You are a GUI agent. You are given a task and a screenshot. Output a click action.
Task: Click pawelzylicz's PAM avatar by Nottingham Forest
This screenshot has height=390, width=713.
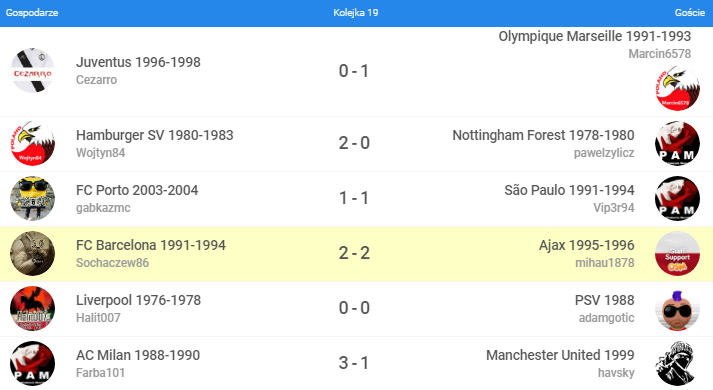point(678,144)
